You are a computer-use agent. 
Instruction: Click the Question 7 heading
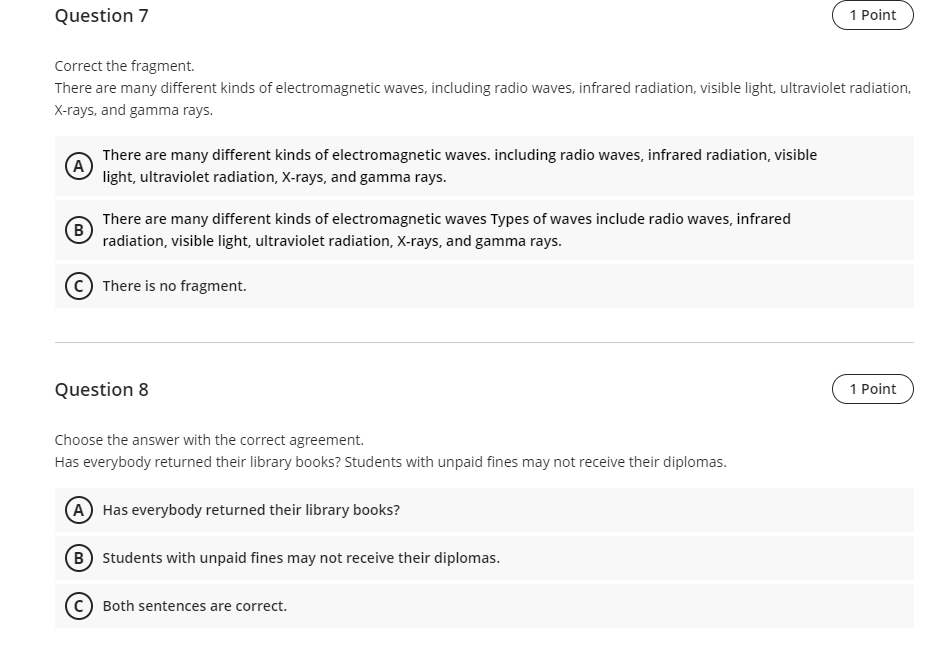click(102, 16)
